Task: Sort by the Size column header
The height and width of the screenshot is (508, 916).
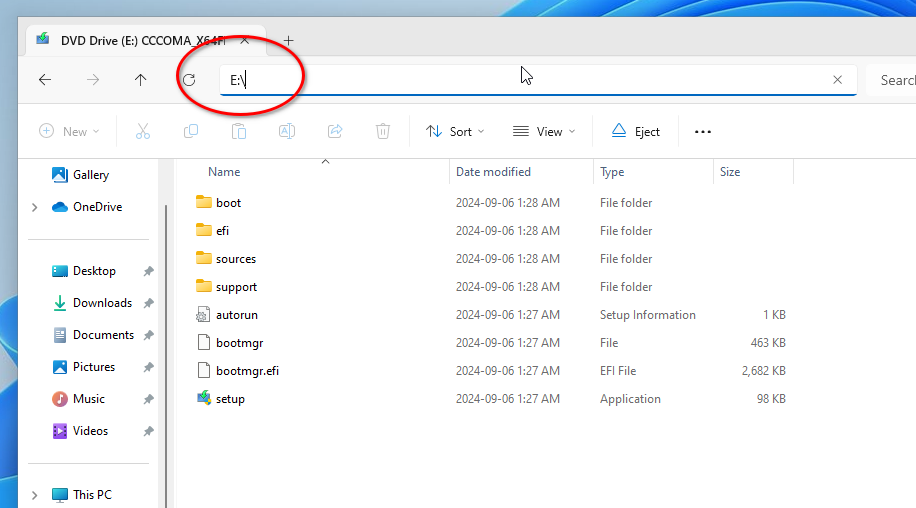Action: (x=730, y=172)
